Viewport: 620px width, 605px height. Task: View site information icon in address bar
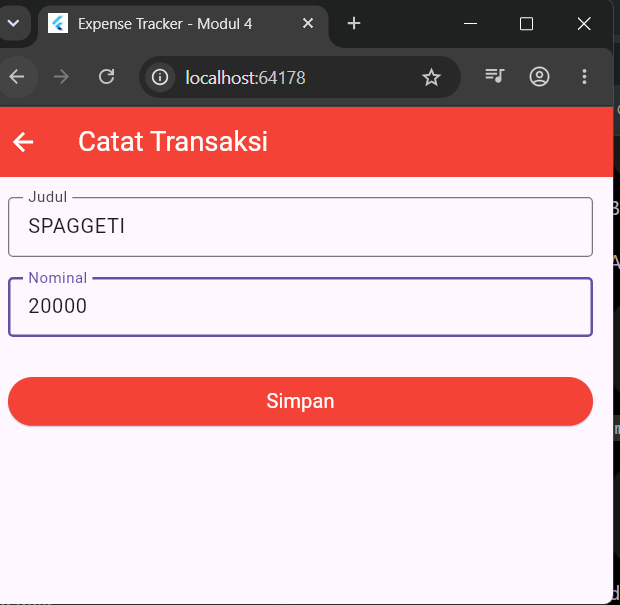click(x=160, y=77)
